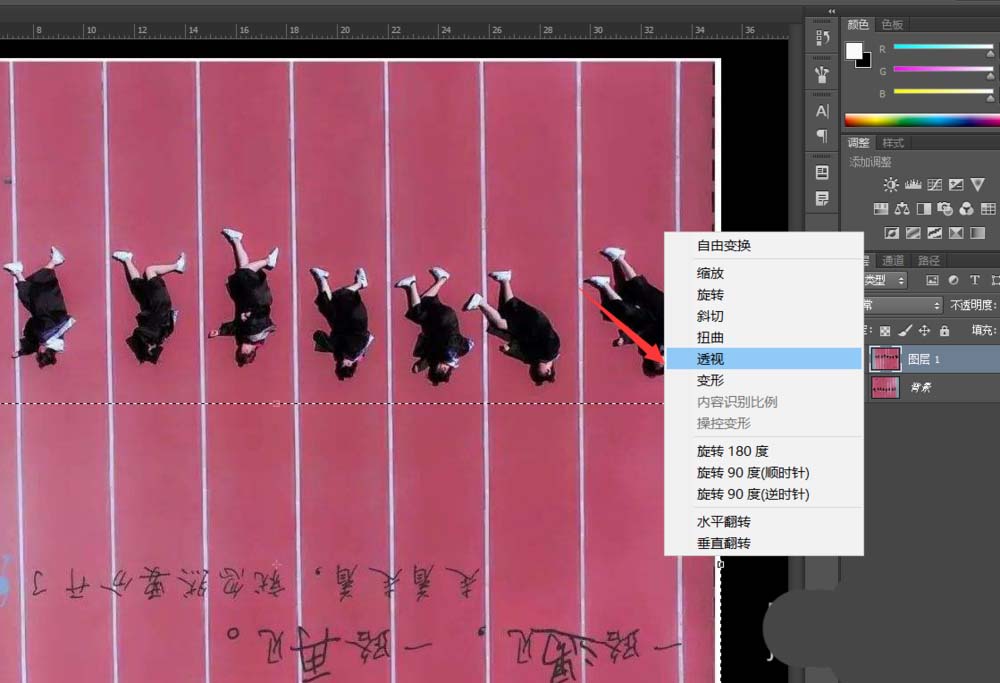Open the 不透明度 opacity dropdown arrow
1000x683 pixels.
(997, 303)
